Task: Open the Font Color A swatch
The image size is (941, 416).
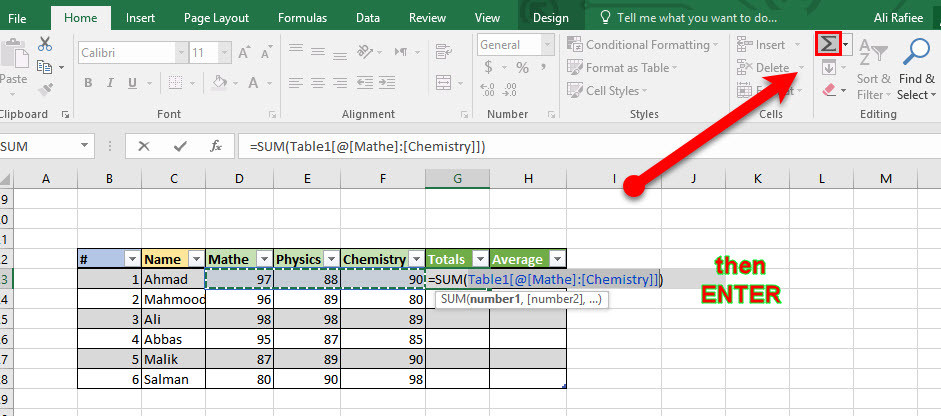Action: [x=253, y=82]
